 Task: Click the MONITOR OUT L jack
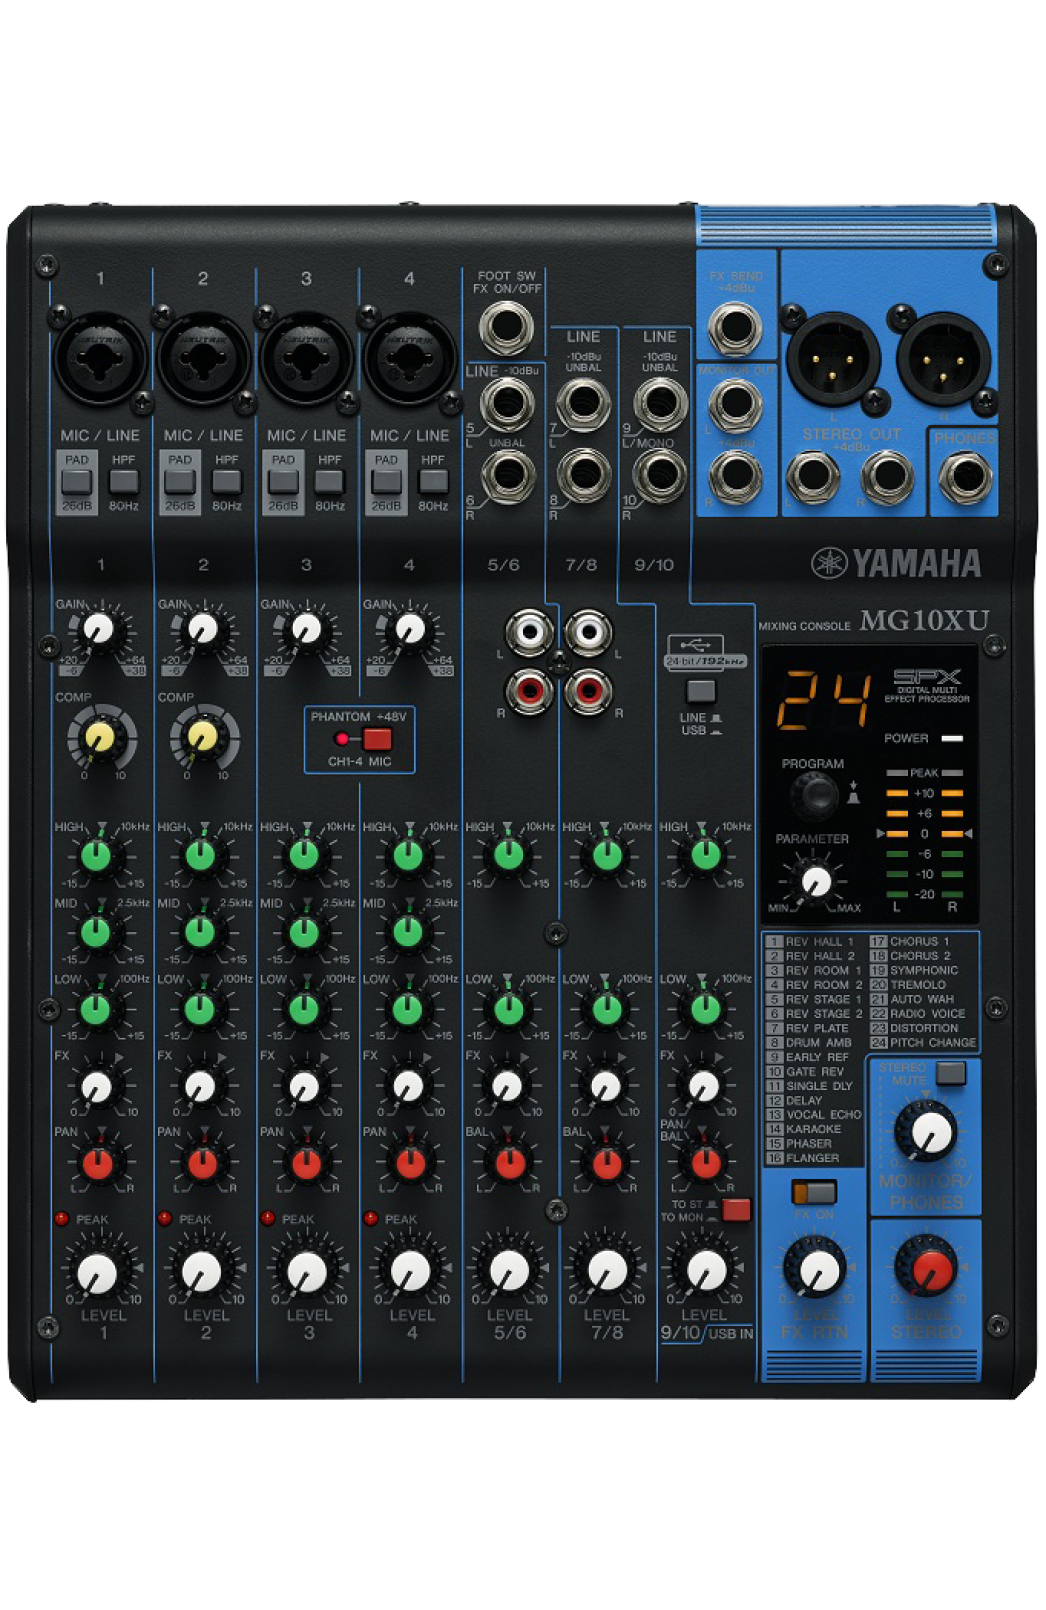[x=735, y=404]
